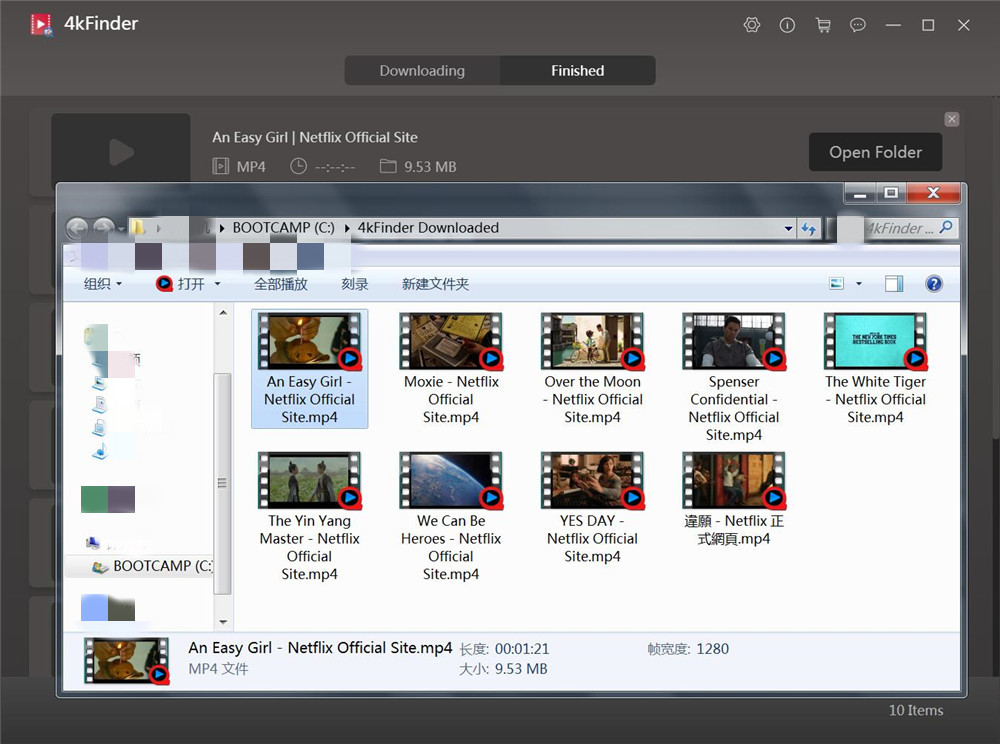
Task: Open the address bar history dropdown
Action: click(x=789, y=228)
